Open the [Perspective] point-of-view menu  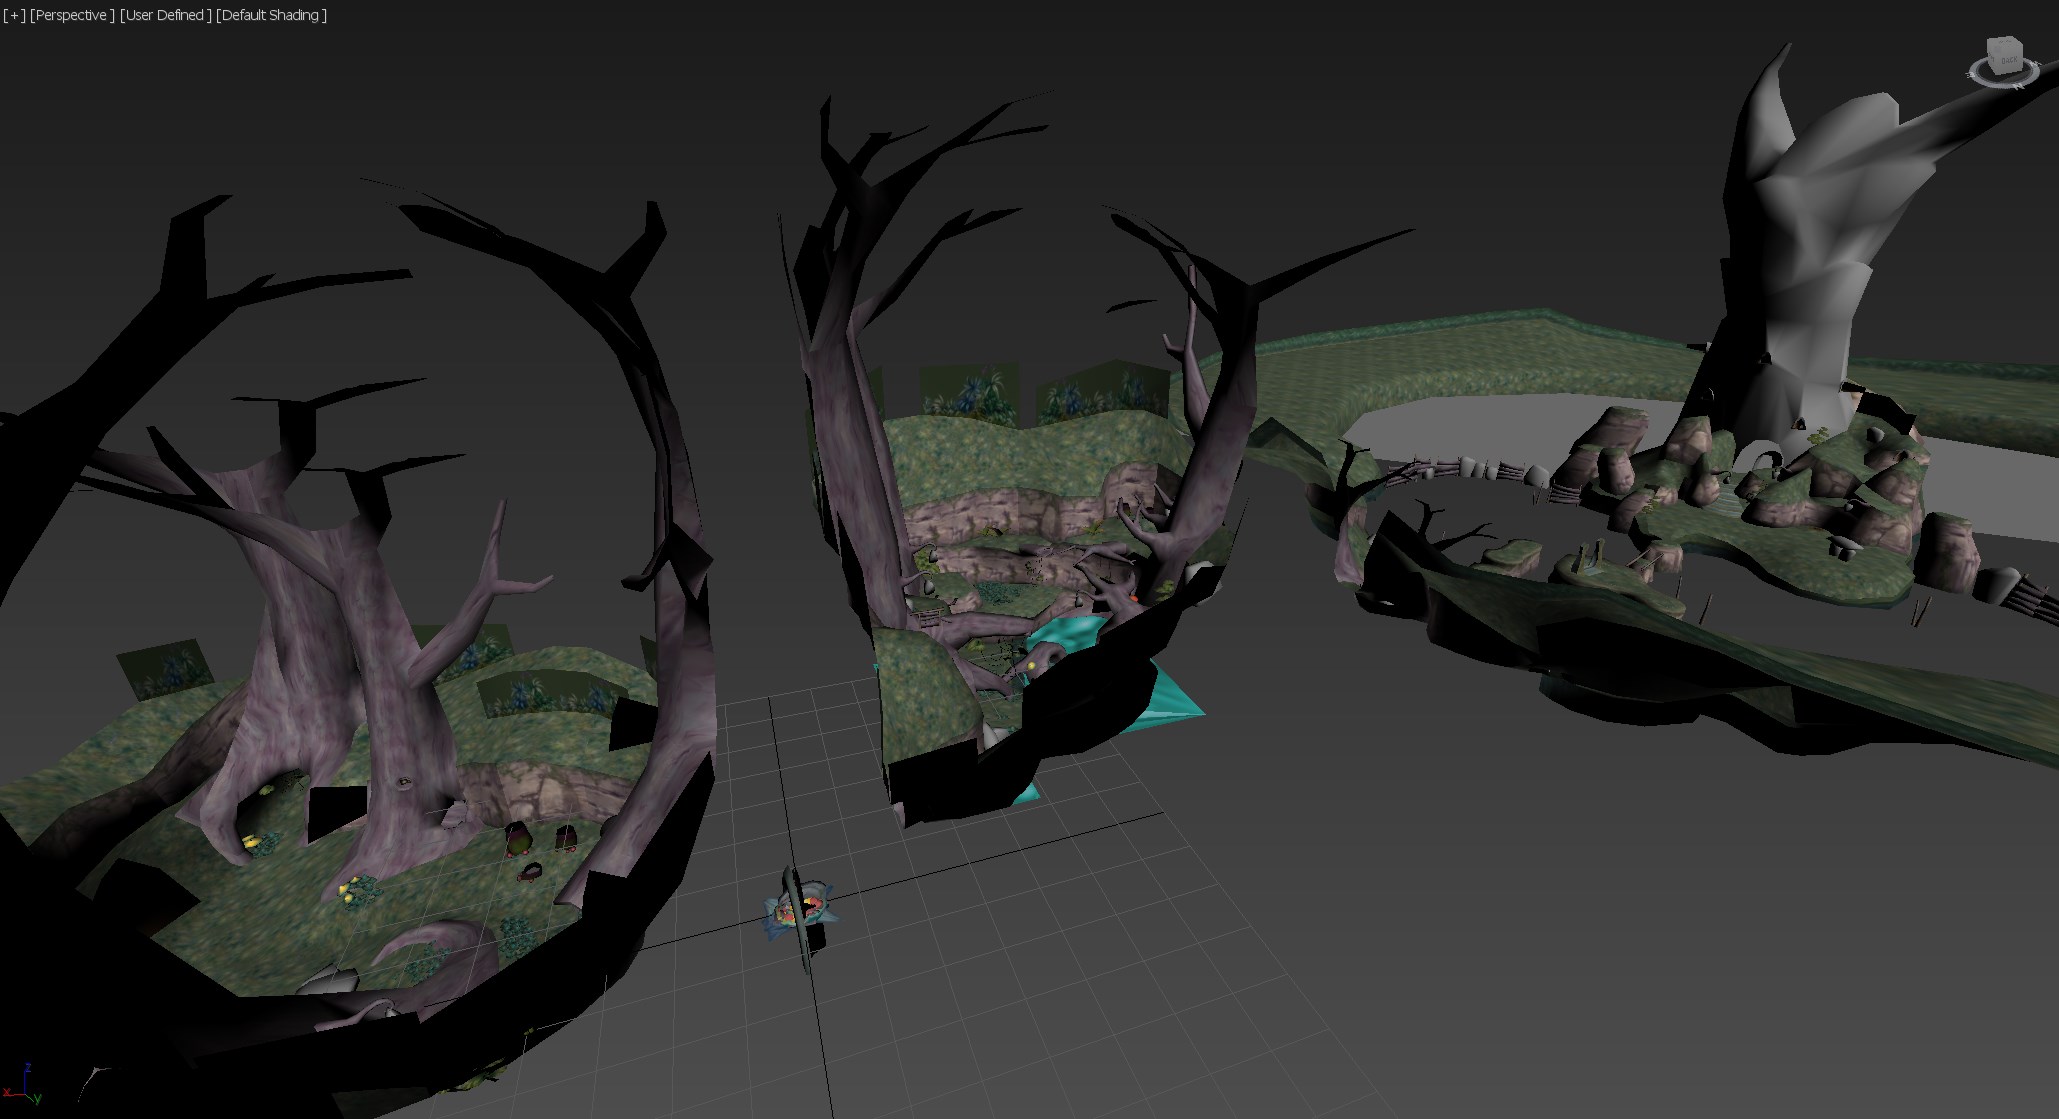[x=72, y=15]
